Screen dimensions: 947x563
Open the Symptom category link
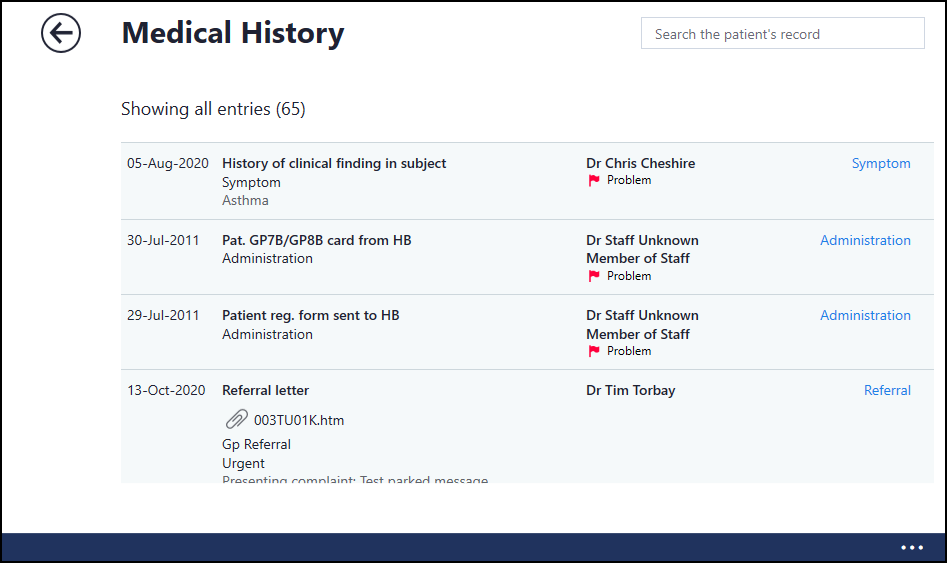881,163
